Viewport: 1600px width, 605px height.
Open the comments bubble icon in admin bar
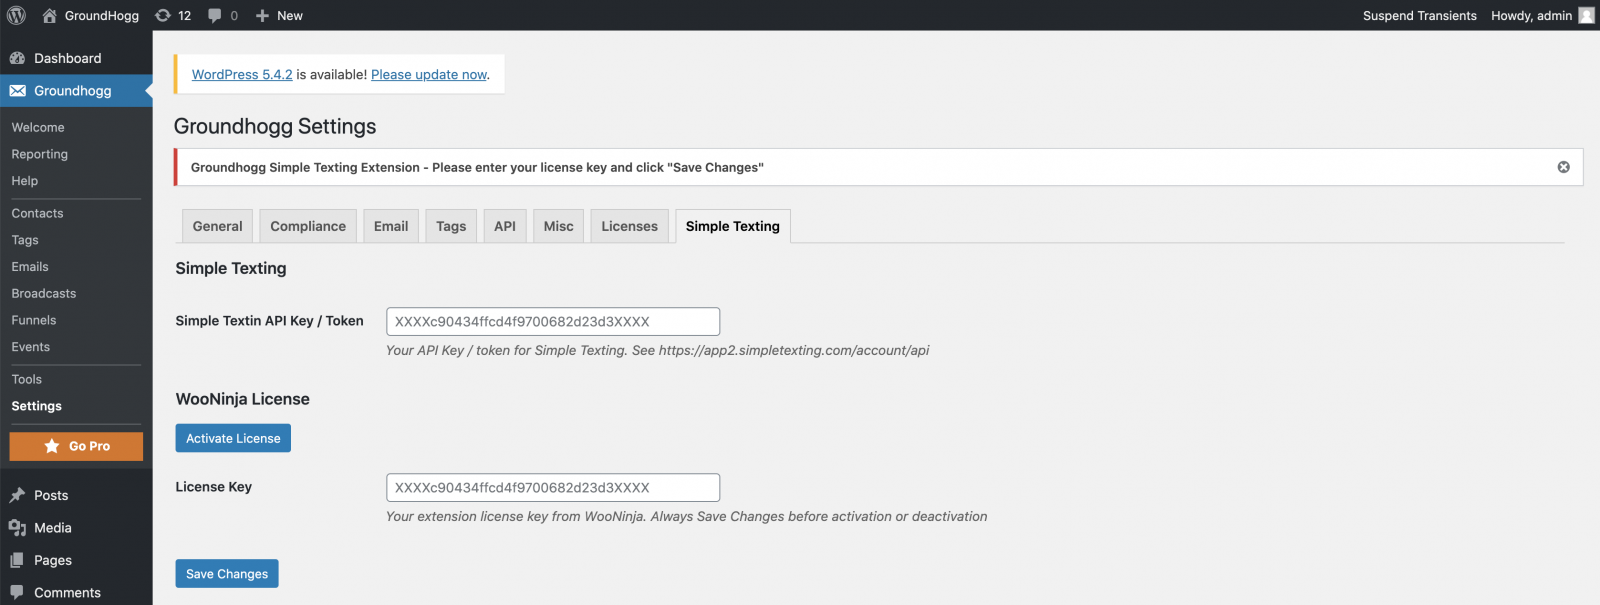point(215,15)
